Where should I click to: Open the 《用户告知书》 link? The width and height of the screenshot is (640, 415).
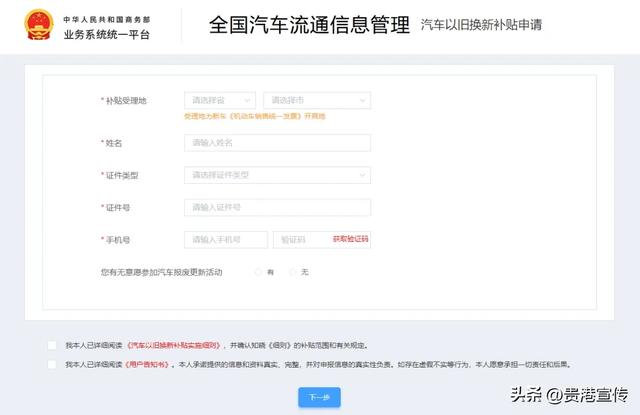coord(147,364)
